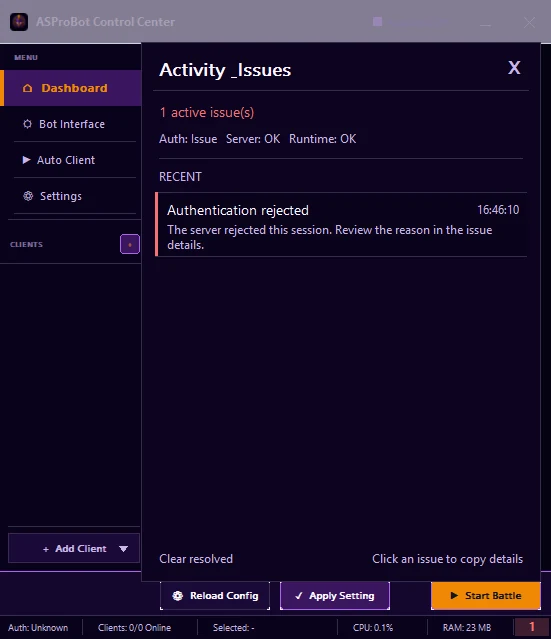The image size is (551, 639).
Task: Click the Apply Setting button
Action: coord(335,596)
